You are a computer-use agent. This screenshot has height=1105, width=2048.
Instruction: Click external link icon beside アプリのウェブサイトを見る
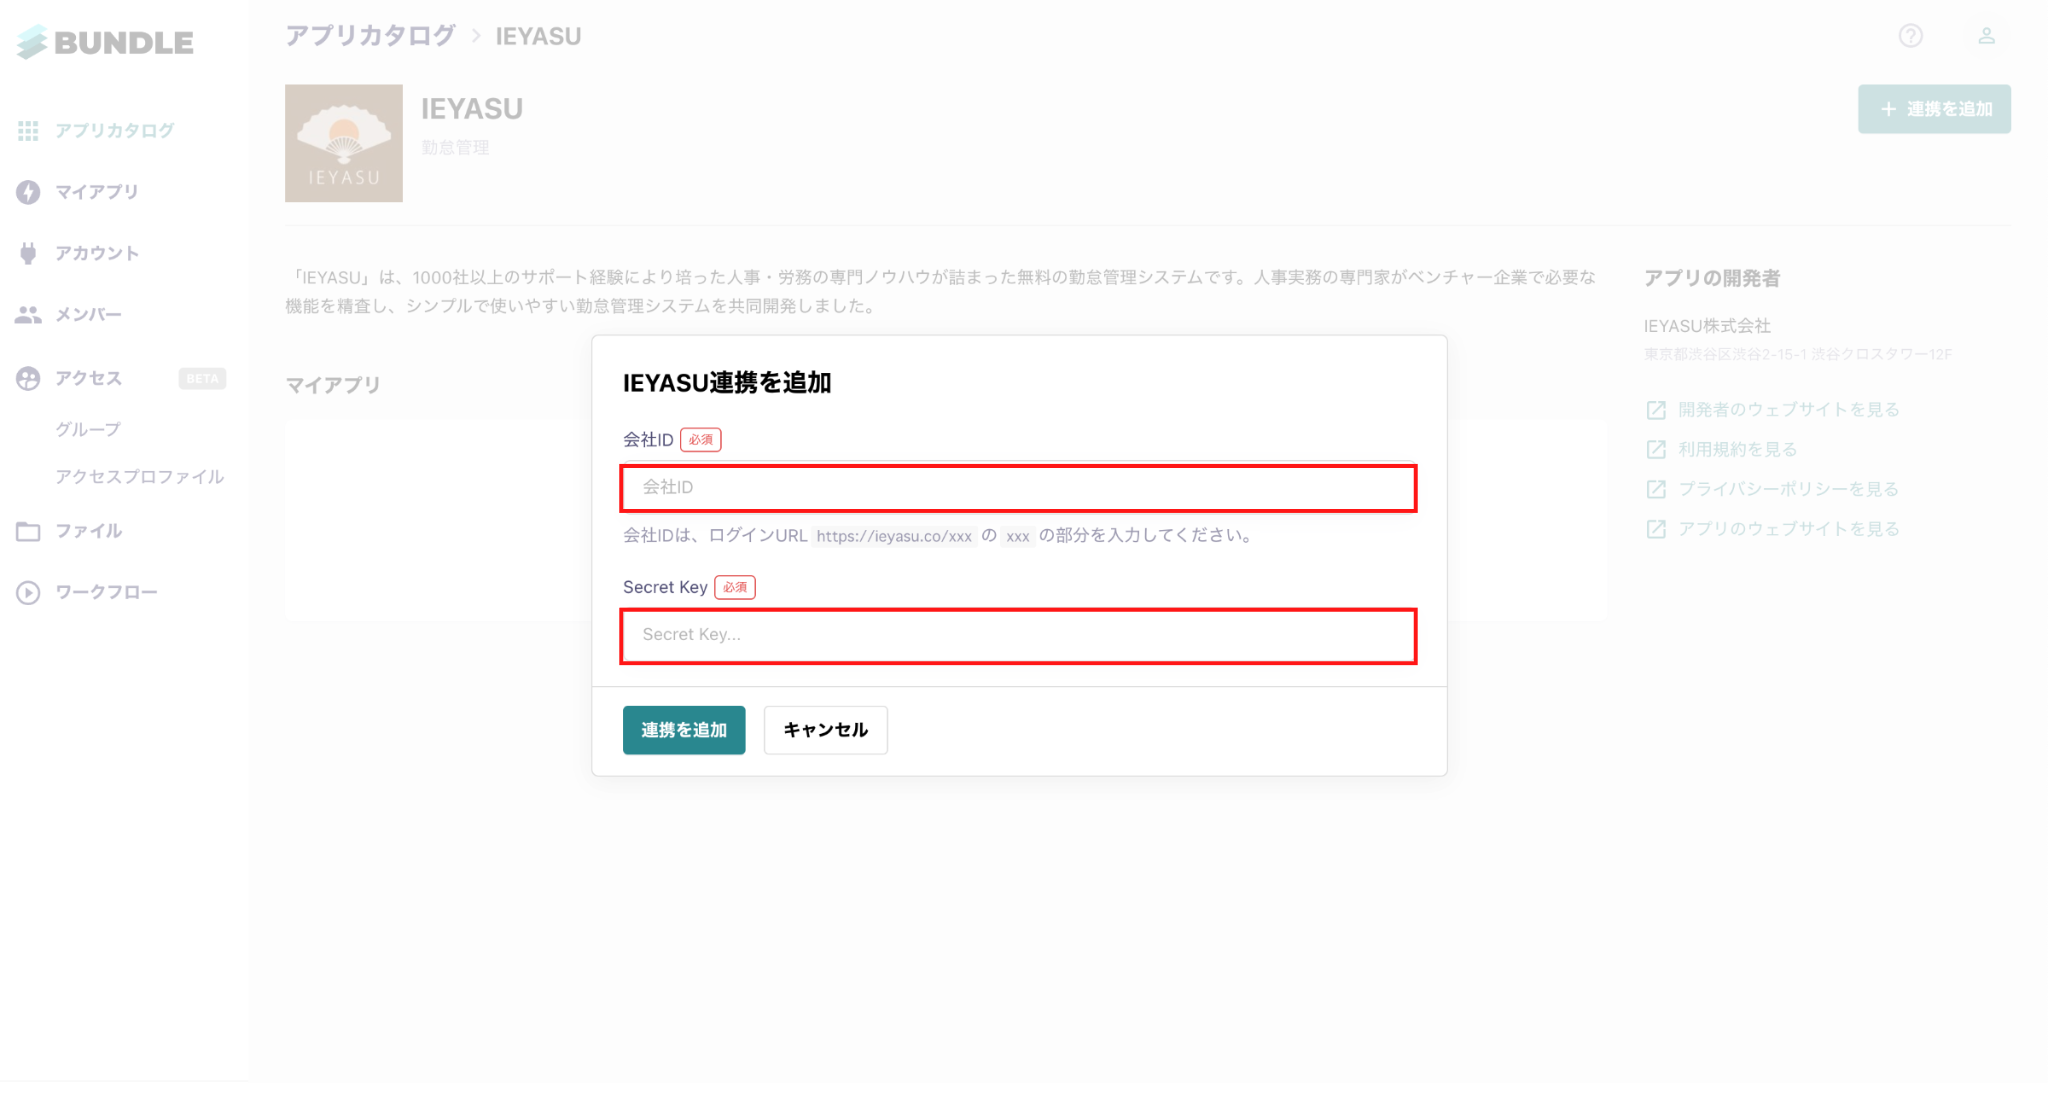pos(1656,529)
